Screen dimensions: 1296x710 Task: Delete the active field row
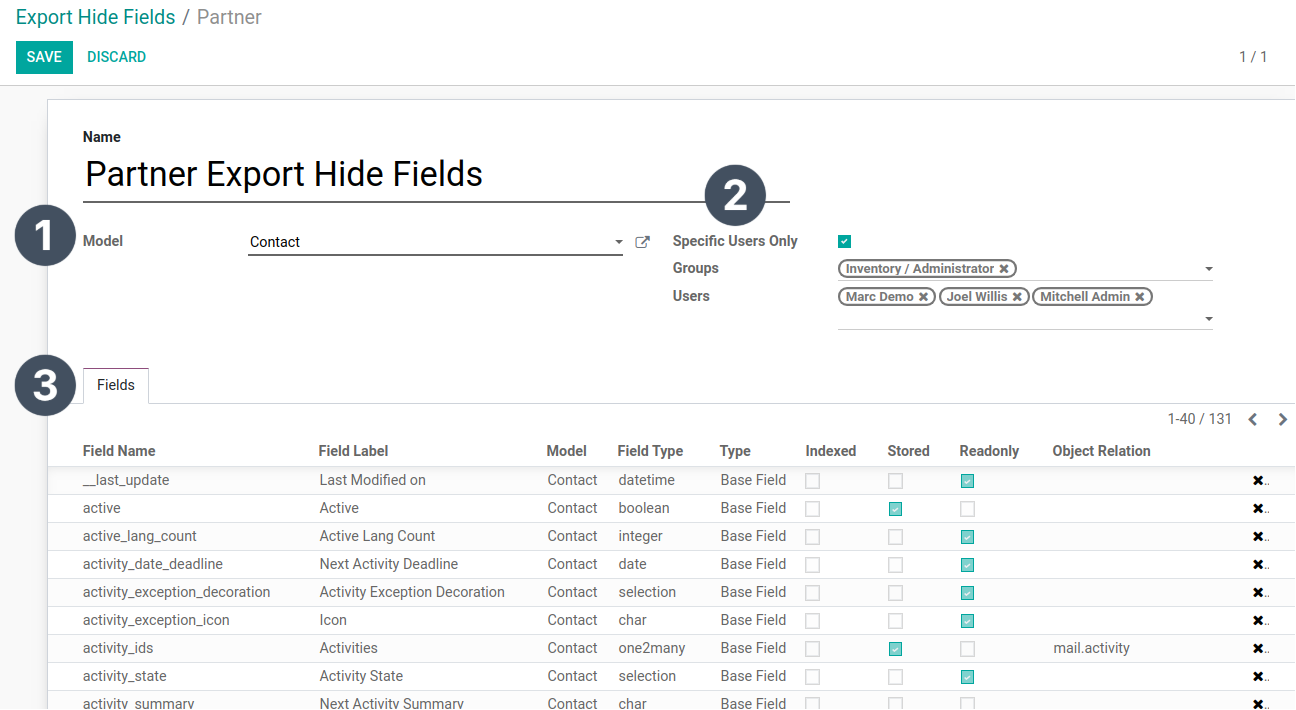1258,509
